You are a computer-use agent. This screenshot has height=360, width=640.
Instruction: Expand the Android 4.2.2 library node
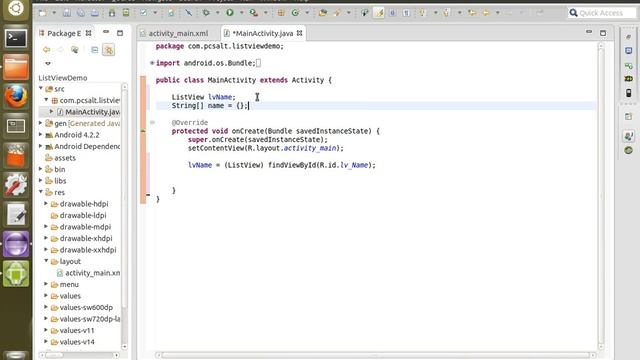coord(41,134)
